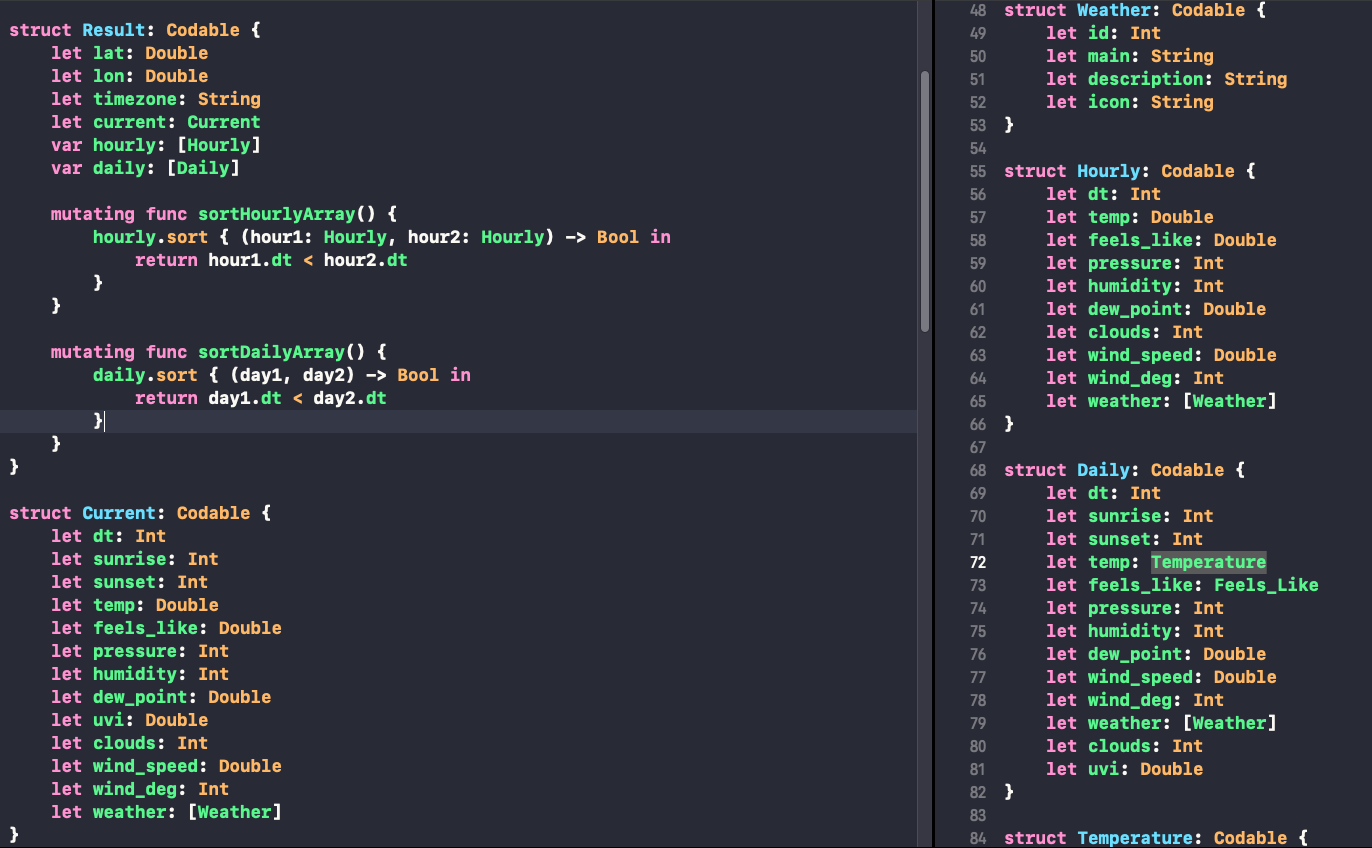Click the left editor's vertical scrollbar thumb

tap(925, 201)
